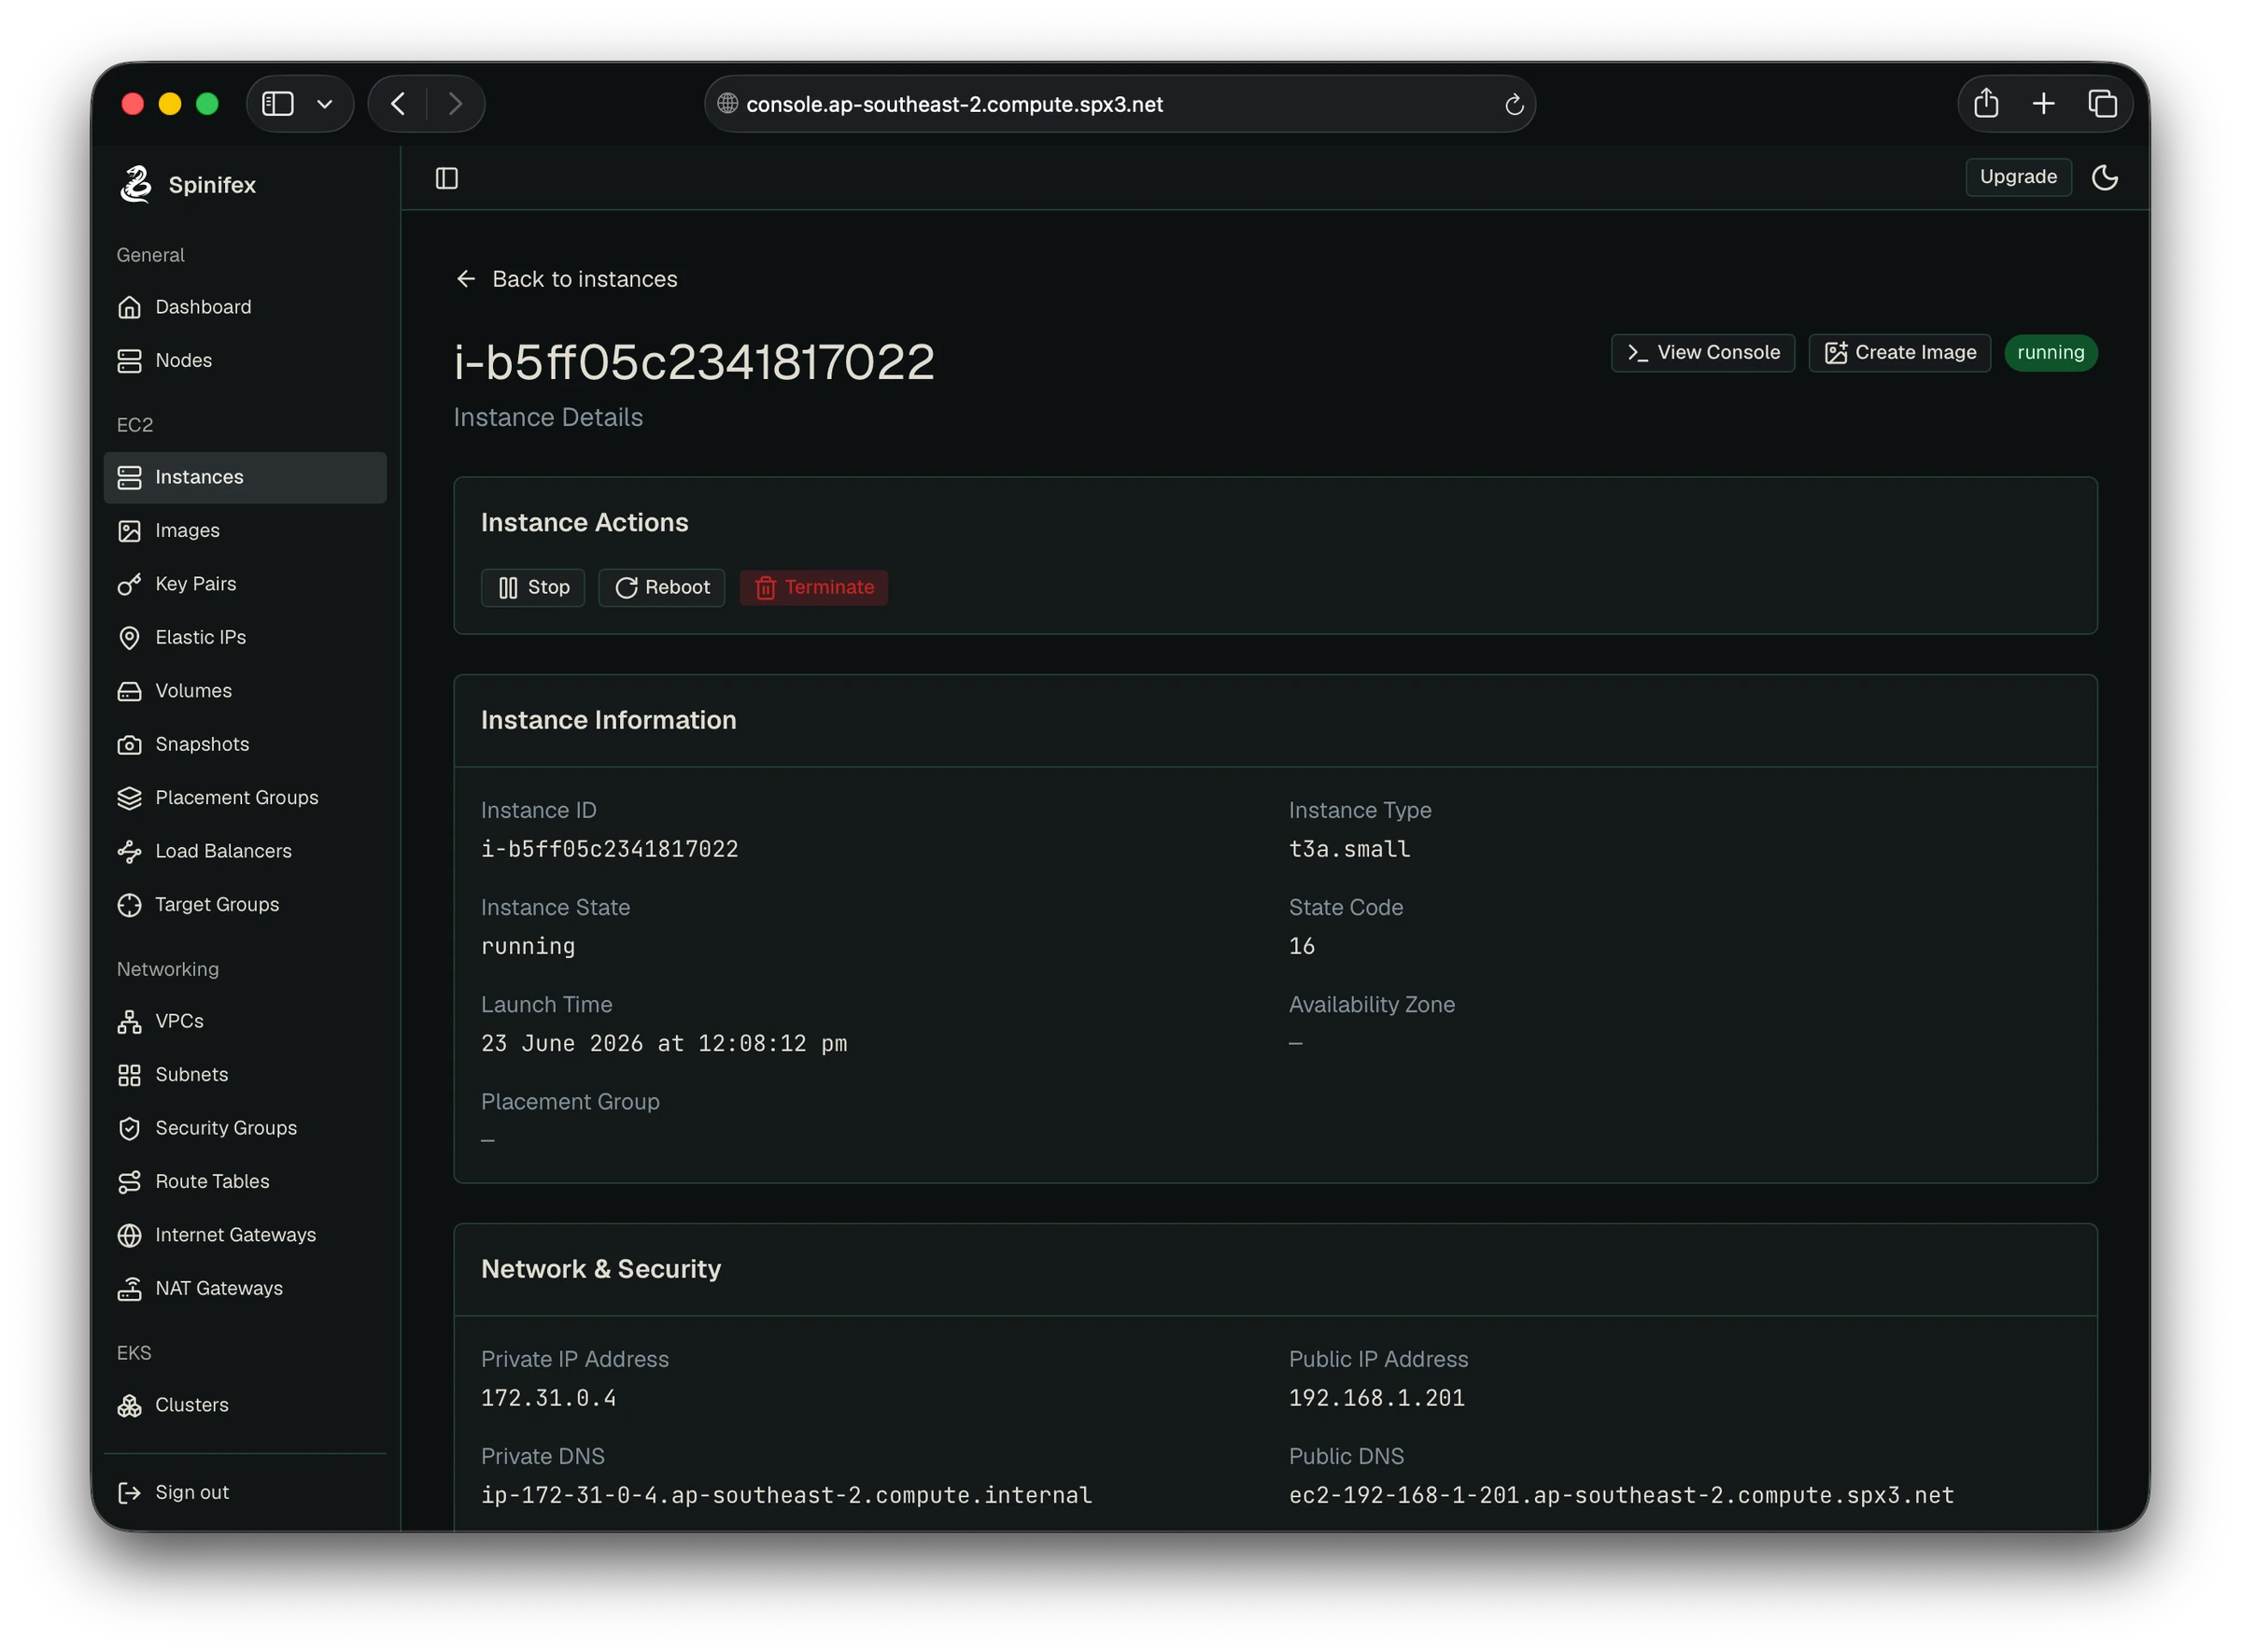
Task: Click the EKS Clusters icon
Action: (x=129, y=1405)
